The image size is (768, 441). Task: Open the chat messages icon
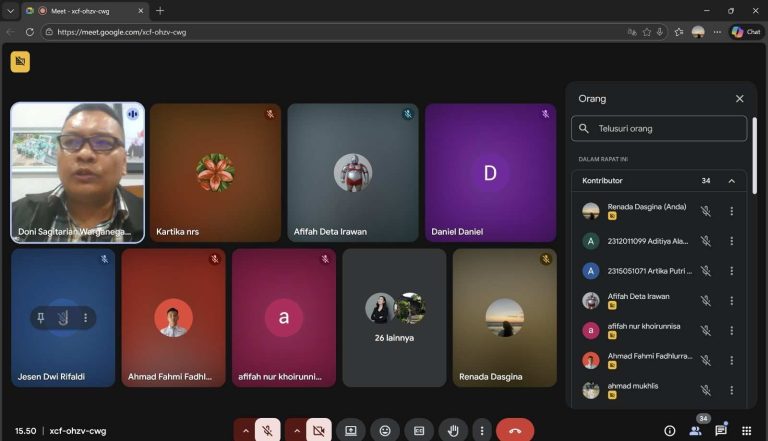[x=720, y=431]
